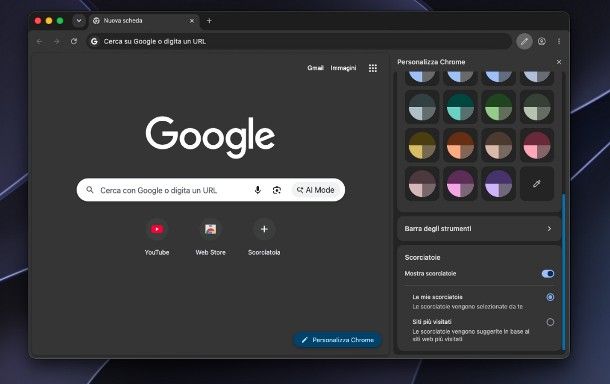Open the tab search chevron button
610x384 pixels.
tap(79, 21)
